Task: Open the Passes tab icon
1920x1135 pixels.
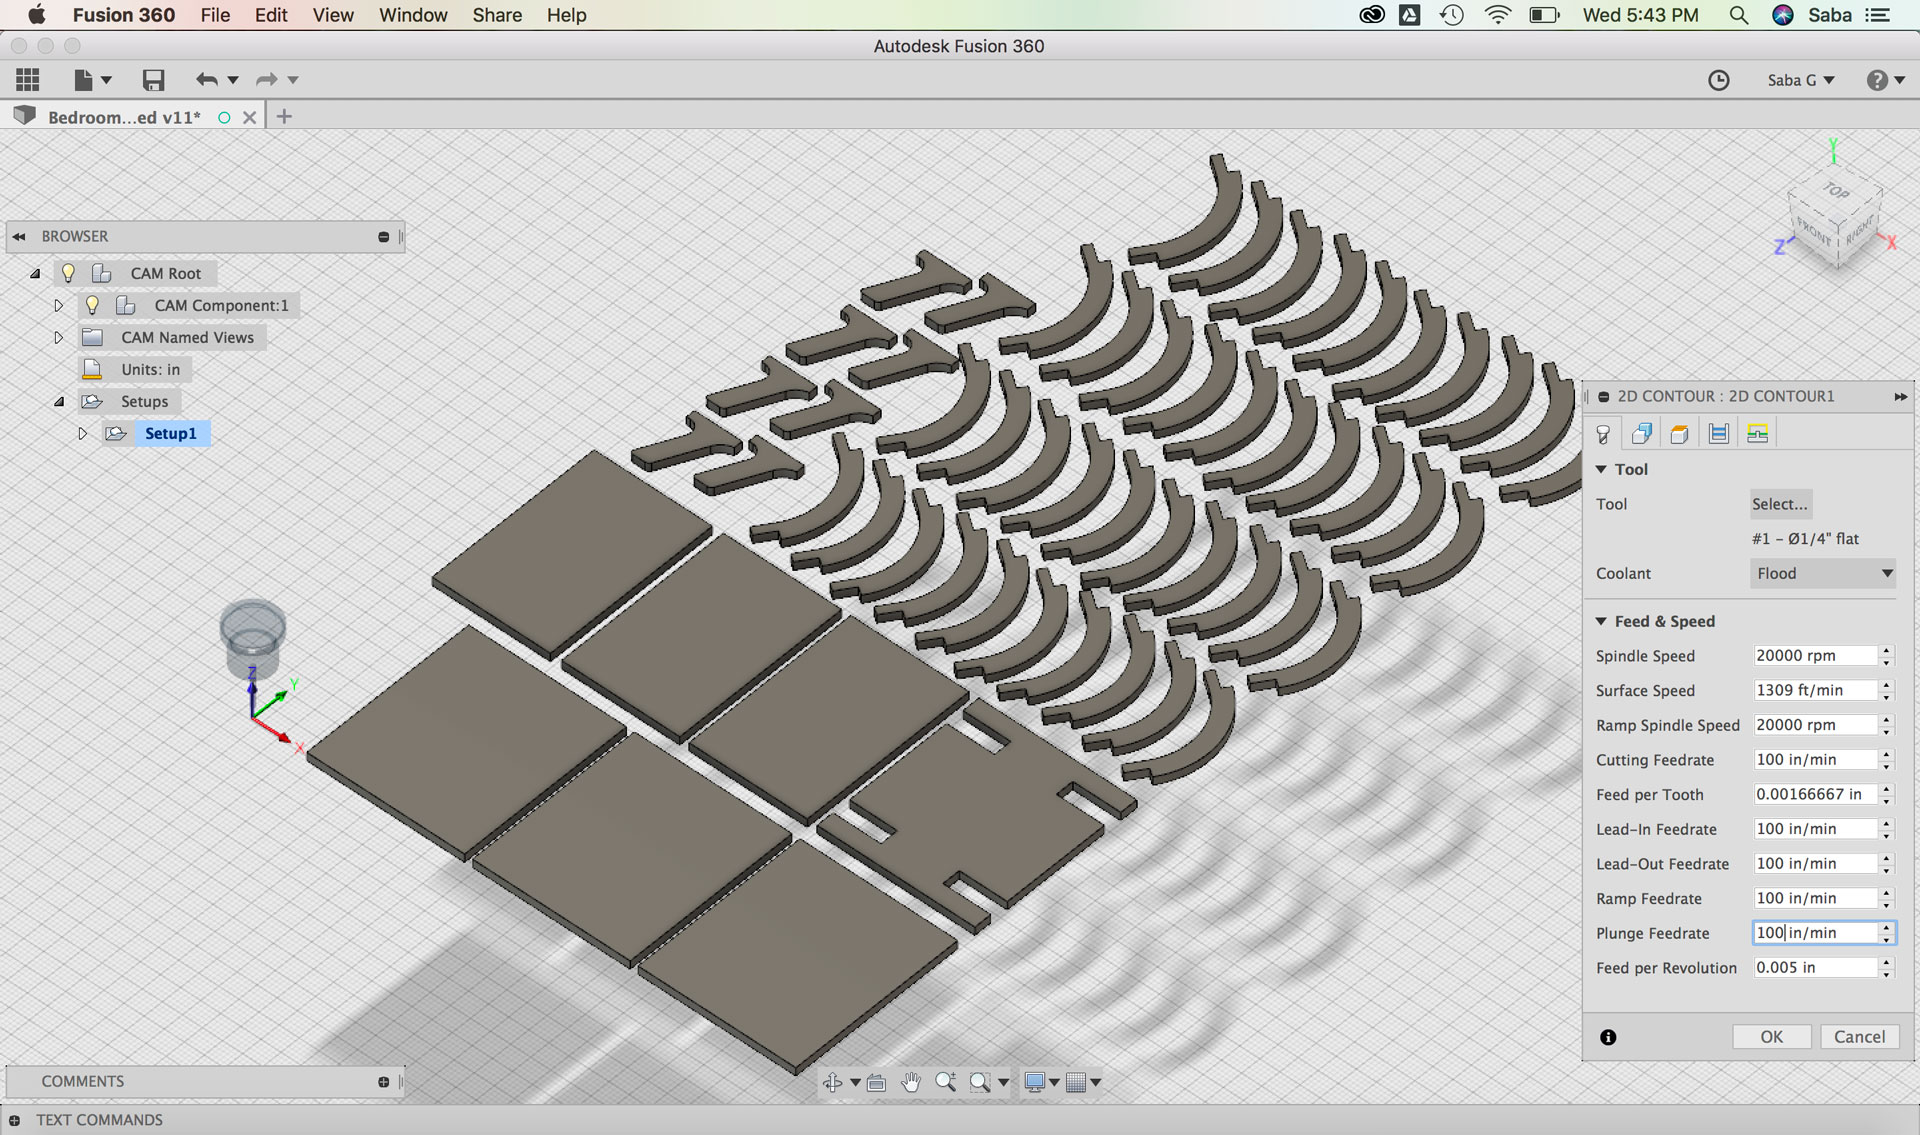Action: click(x=1719, y=433)
